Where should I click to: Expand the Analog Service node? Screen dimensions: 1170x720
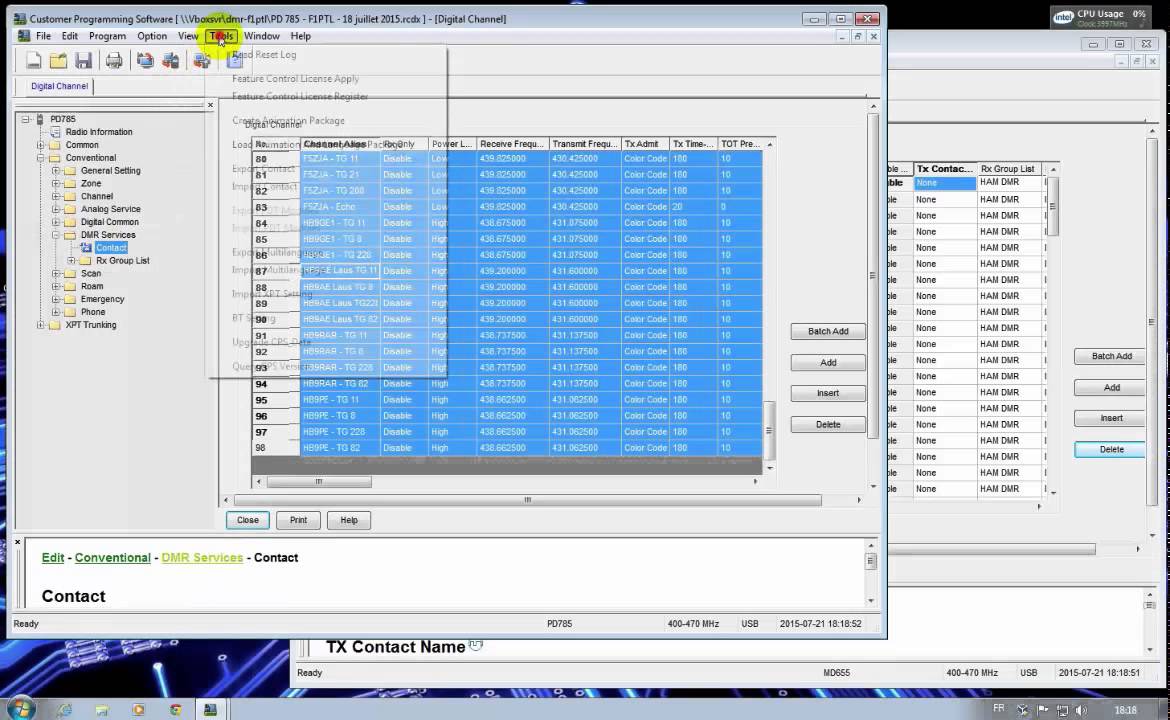point(56,209)
